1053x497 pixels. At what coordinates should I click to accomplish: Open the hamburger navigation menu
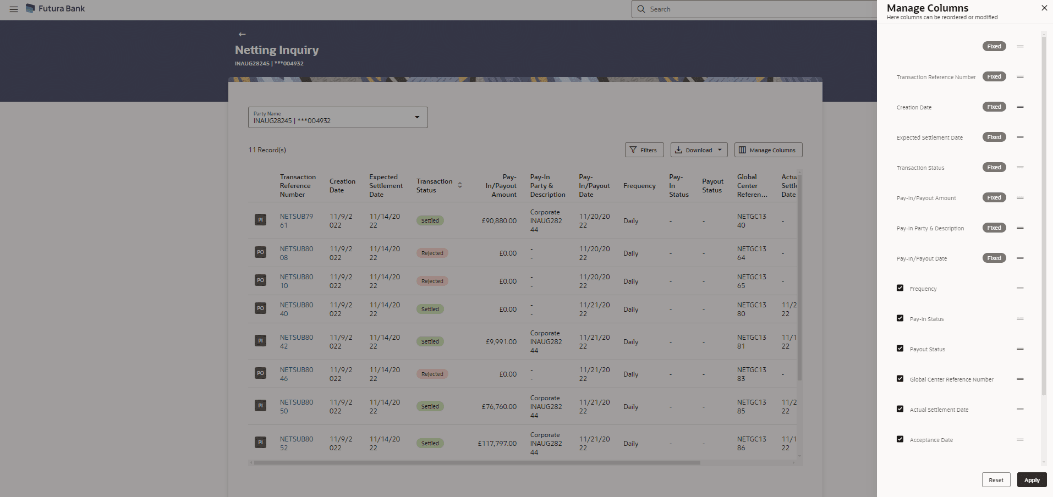pos(13,9)
